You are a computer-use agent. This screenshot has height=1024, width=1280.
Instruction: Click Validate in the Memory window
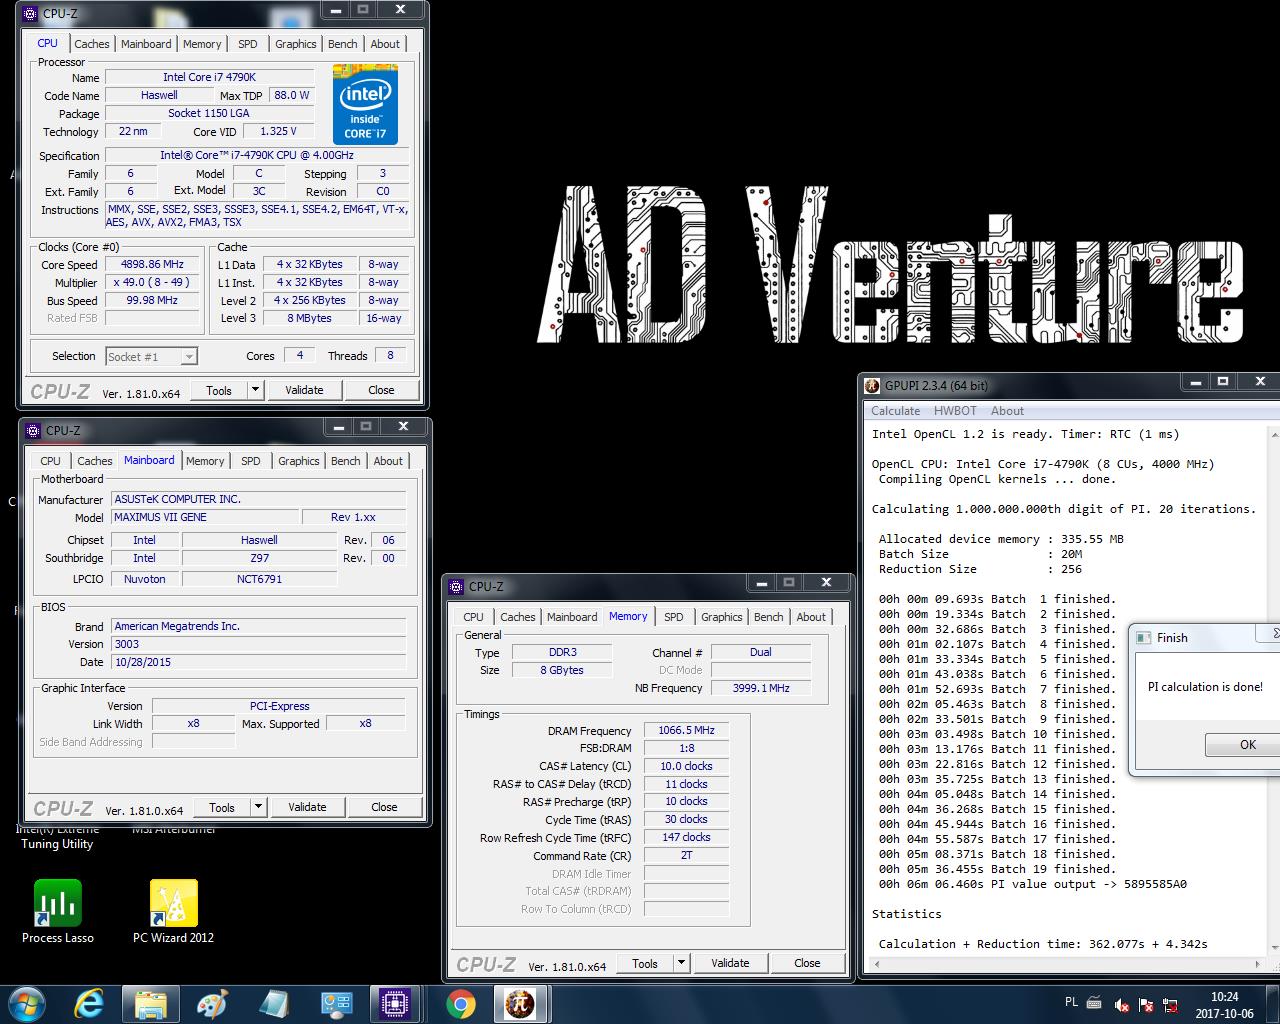click(x=730, y=963)
